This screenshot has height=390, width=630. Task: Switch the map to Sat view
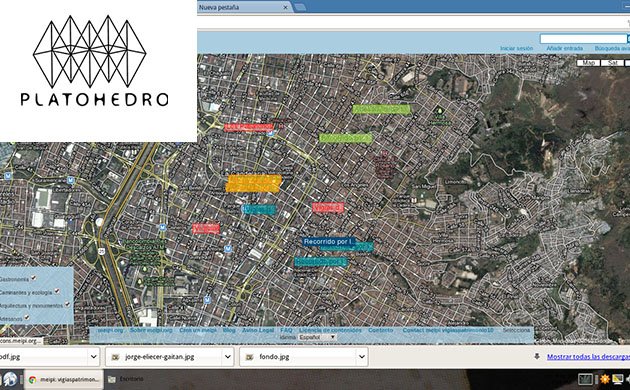coord(612,63)
